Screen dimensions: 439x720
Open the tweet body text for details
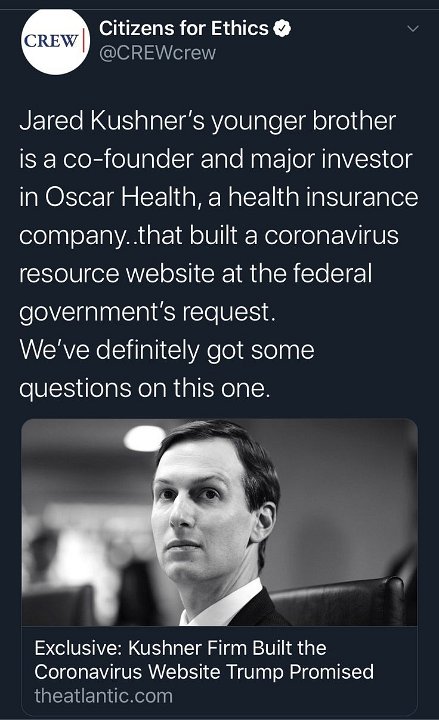point(219,254)
